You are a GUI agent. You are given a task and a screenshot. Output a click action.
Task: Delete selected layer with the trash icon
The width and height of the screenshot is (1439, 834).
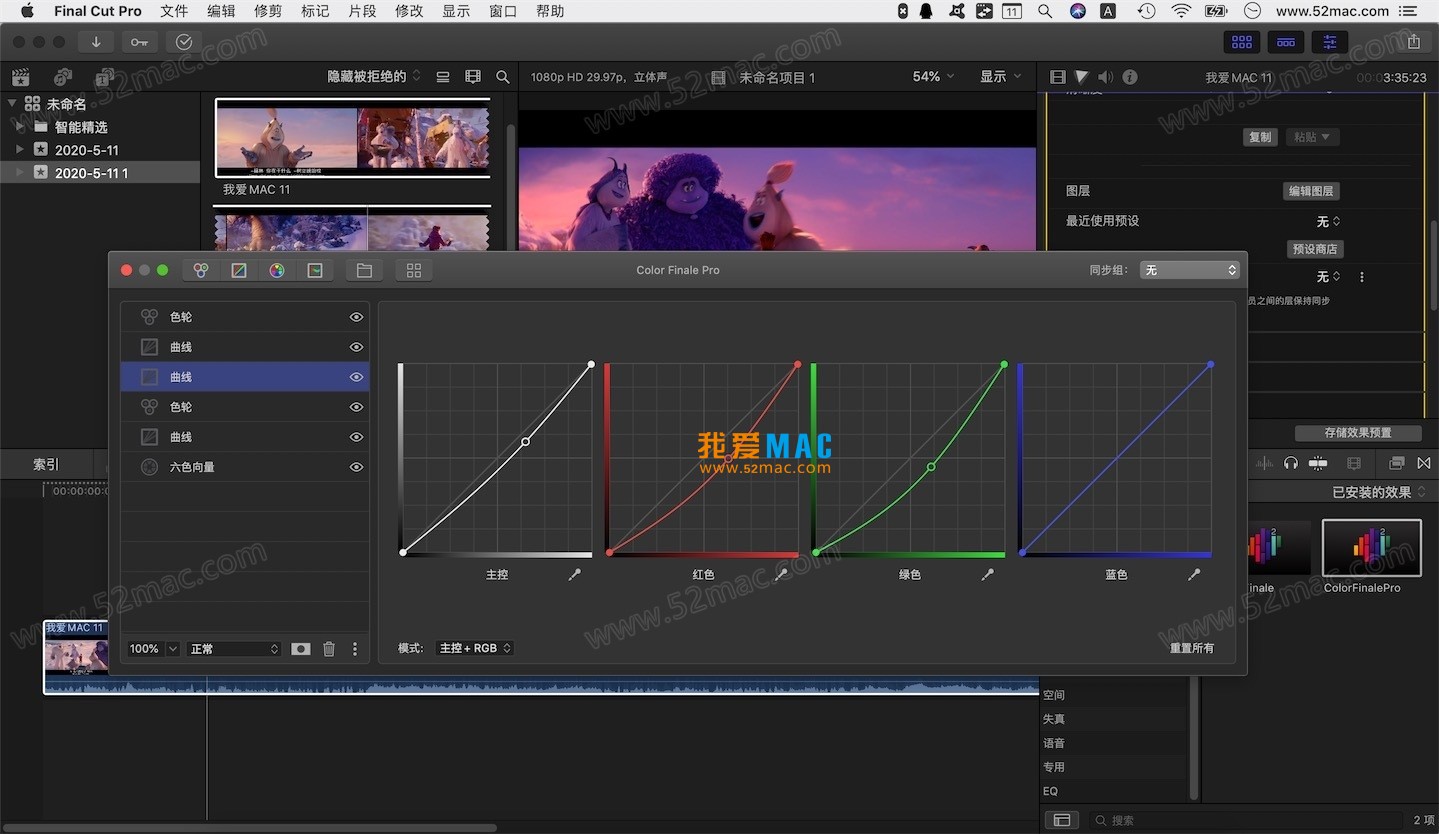pos(328,649)
